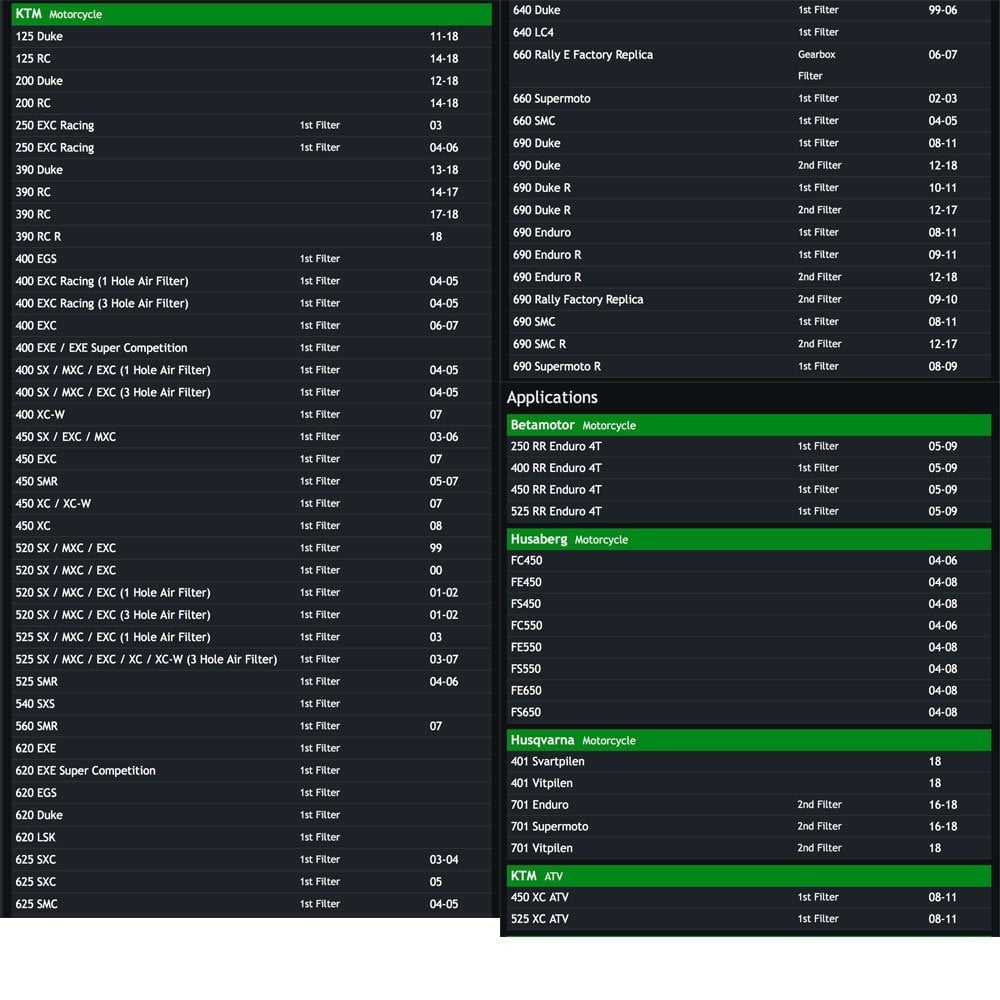1000x1000 pixels.
Task: Click the FS650 row
Action: coord(749,712)
